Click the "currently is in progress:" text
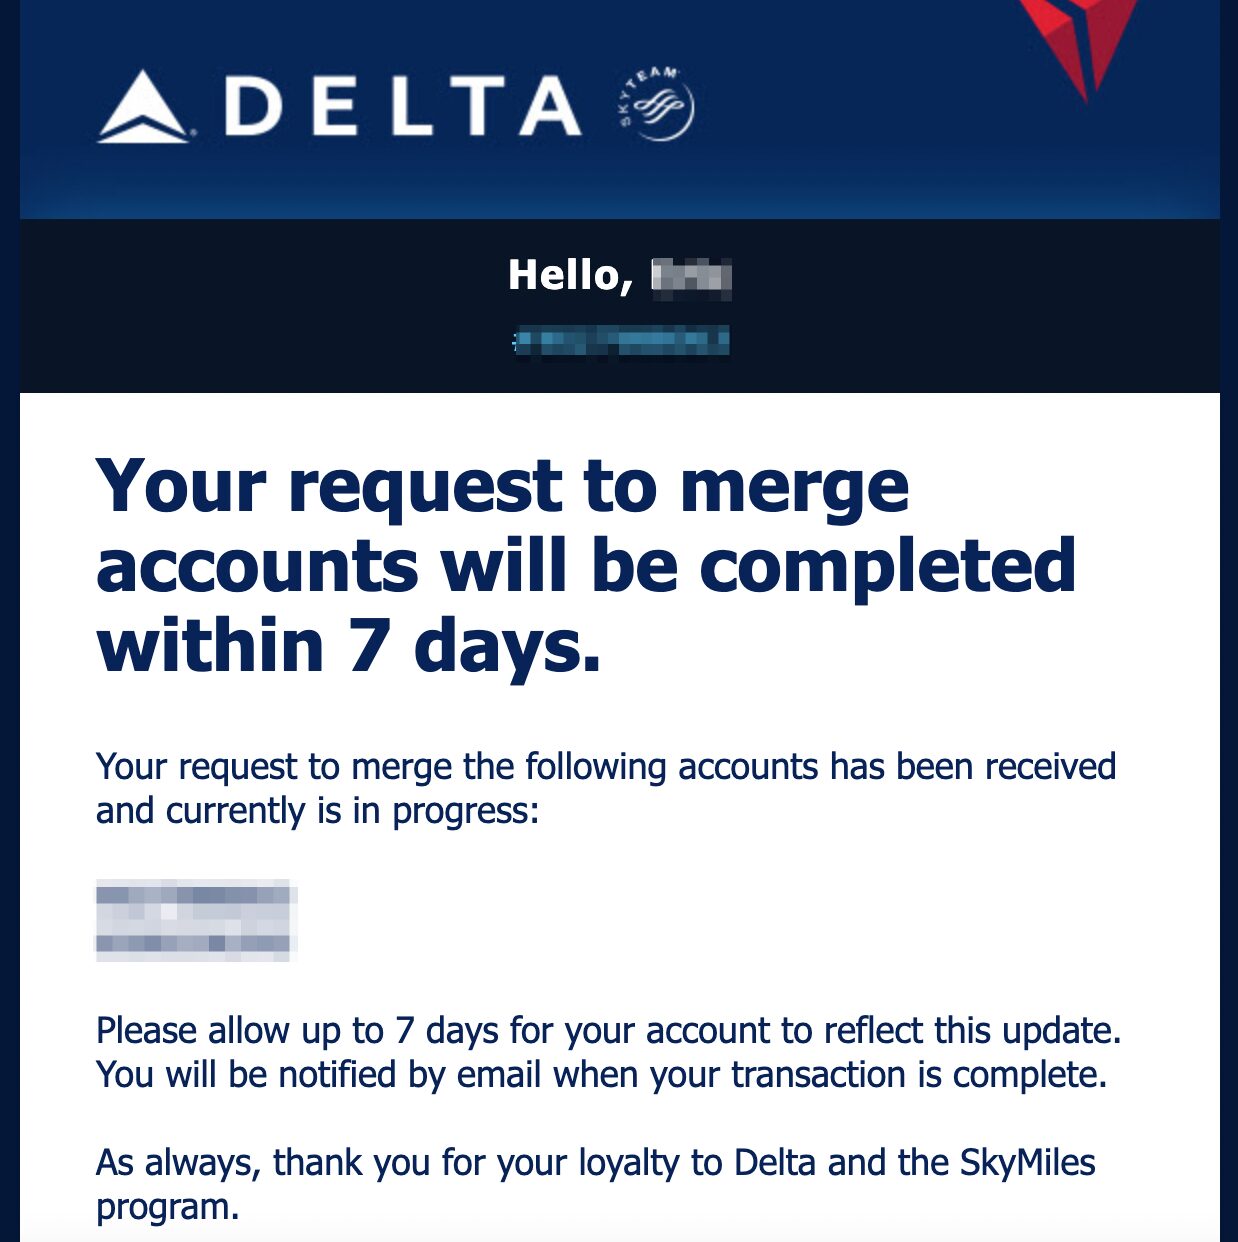Screen dimensions: 1238x1242 point(352,811)
